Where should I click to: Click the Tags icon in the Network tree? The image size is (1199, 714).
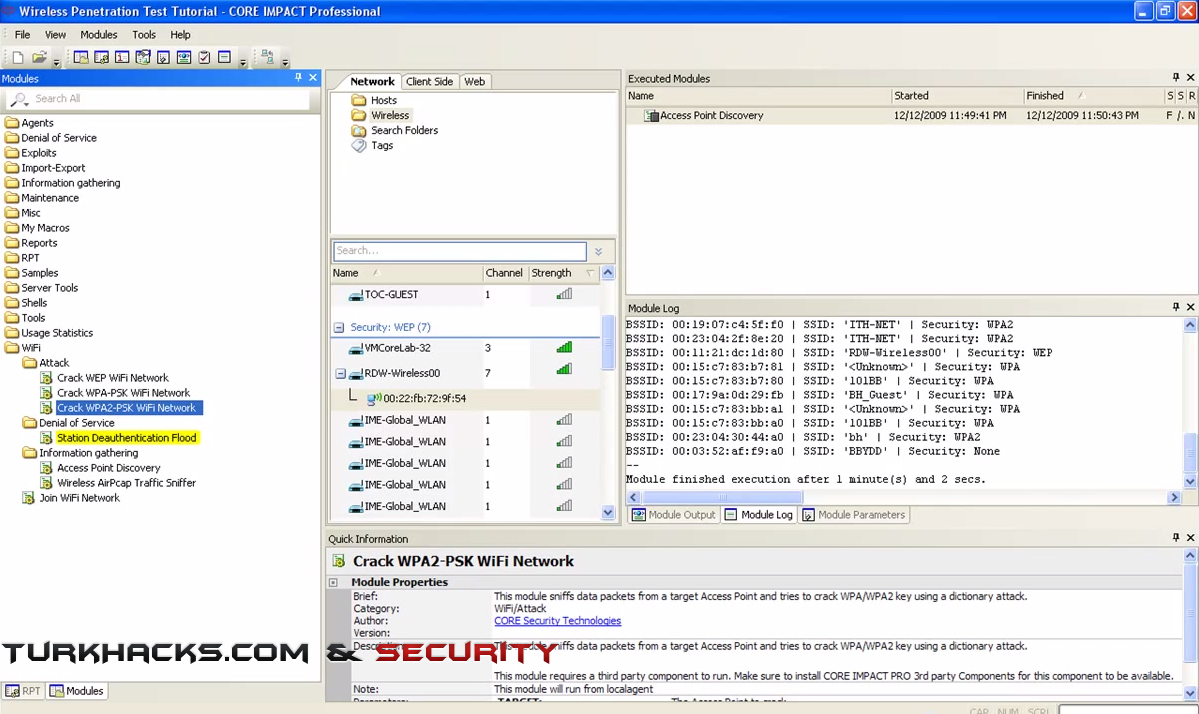coord(359,145)
